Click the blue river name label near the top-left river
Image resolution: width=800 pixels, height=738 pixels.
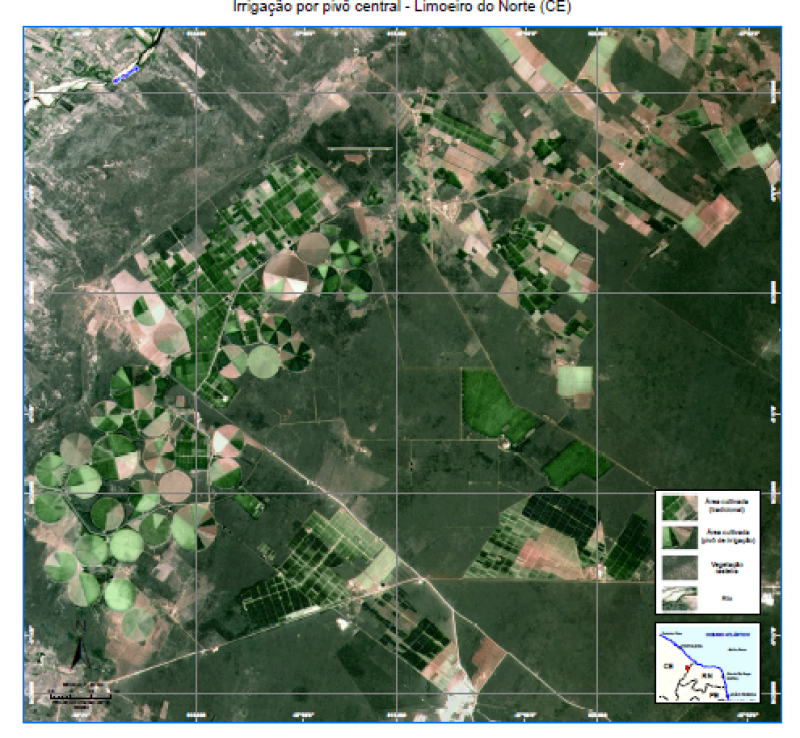(x=125, y=75)
